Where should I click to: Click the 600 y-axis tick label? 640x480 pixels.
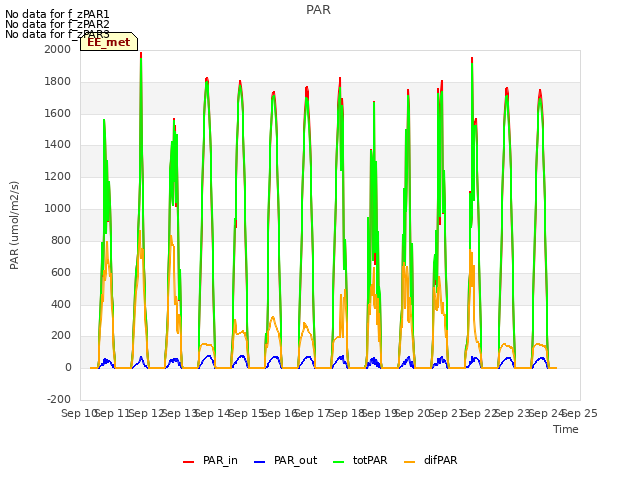pos(61,273)
